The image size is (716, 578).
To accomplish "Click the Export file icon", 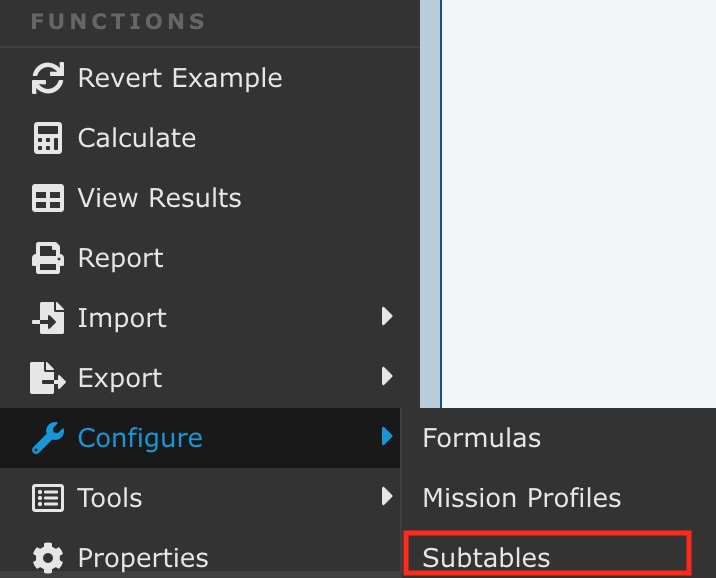I will [x=48, y=379].
